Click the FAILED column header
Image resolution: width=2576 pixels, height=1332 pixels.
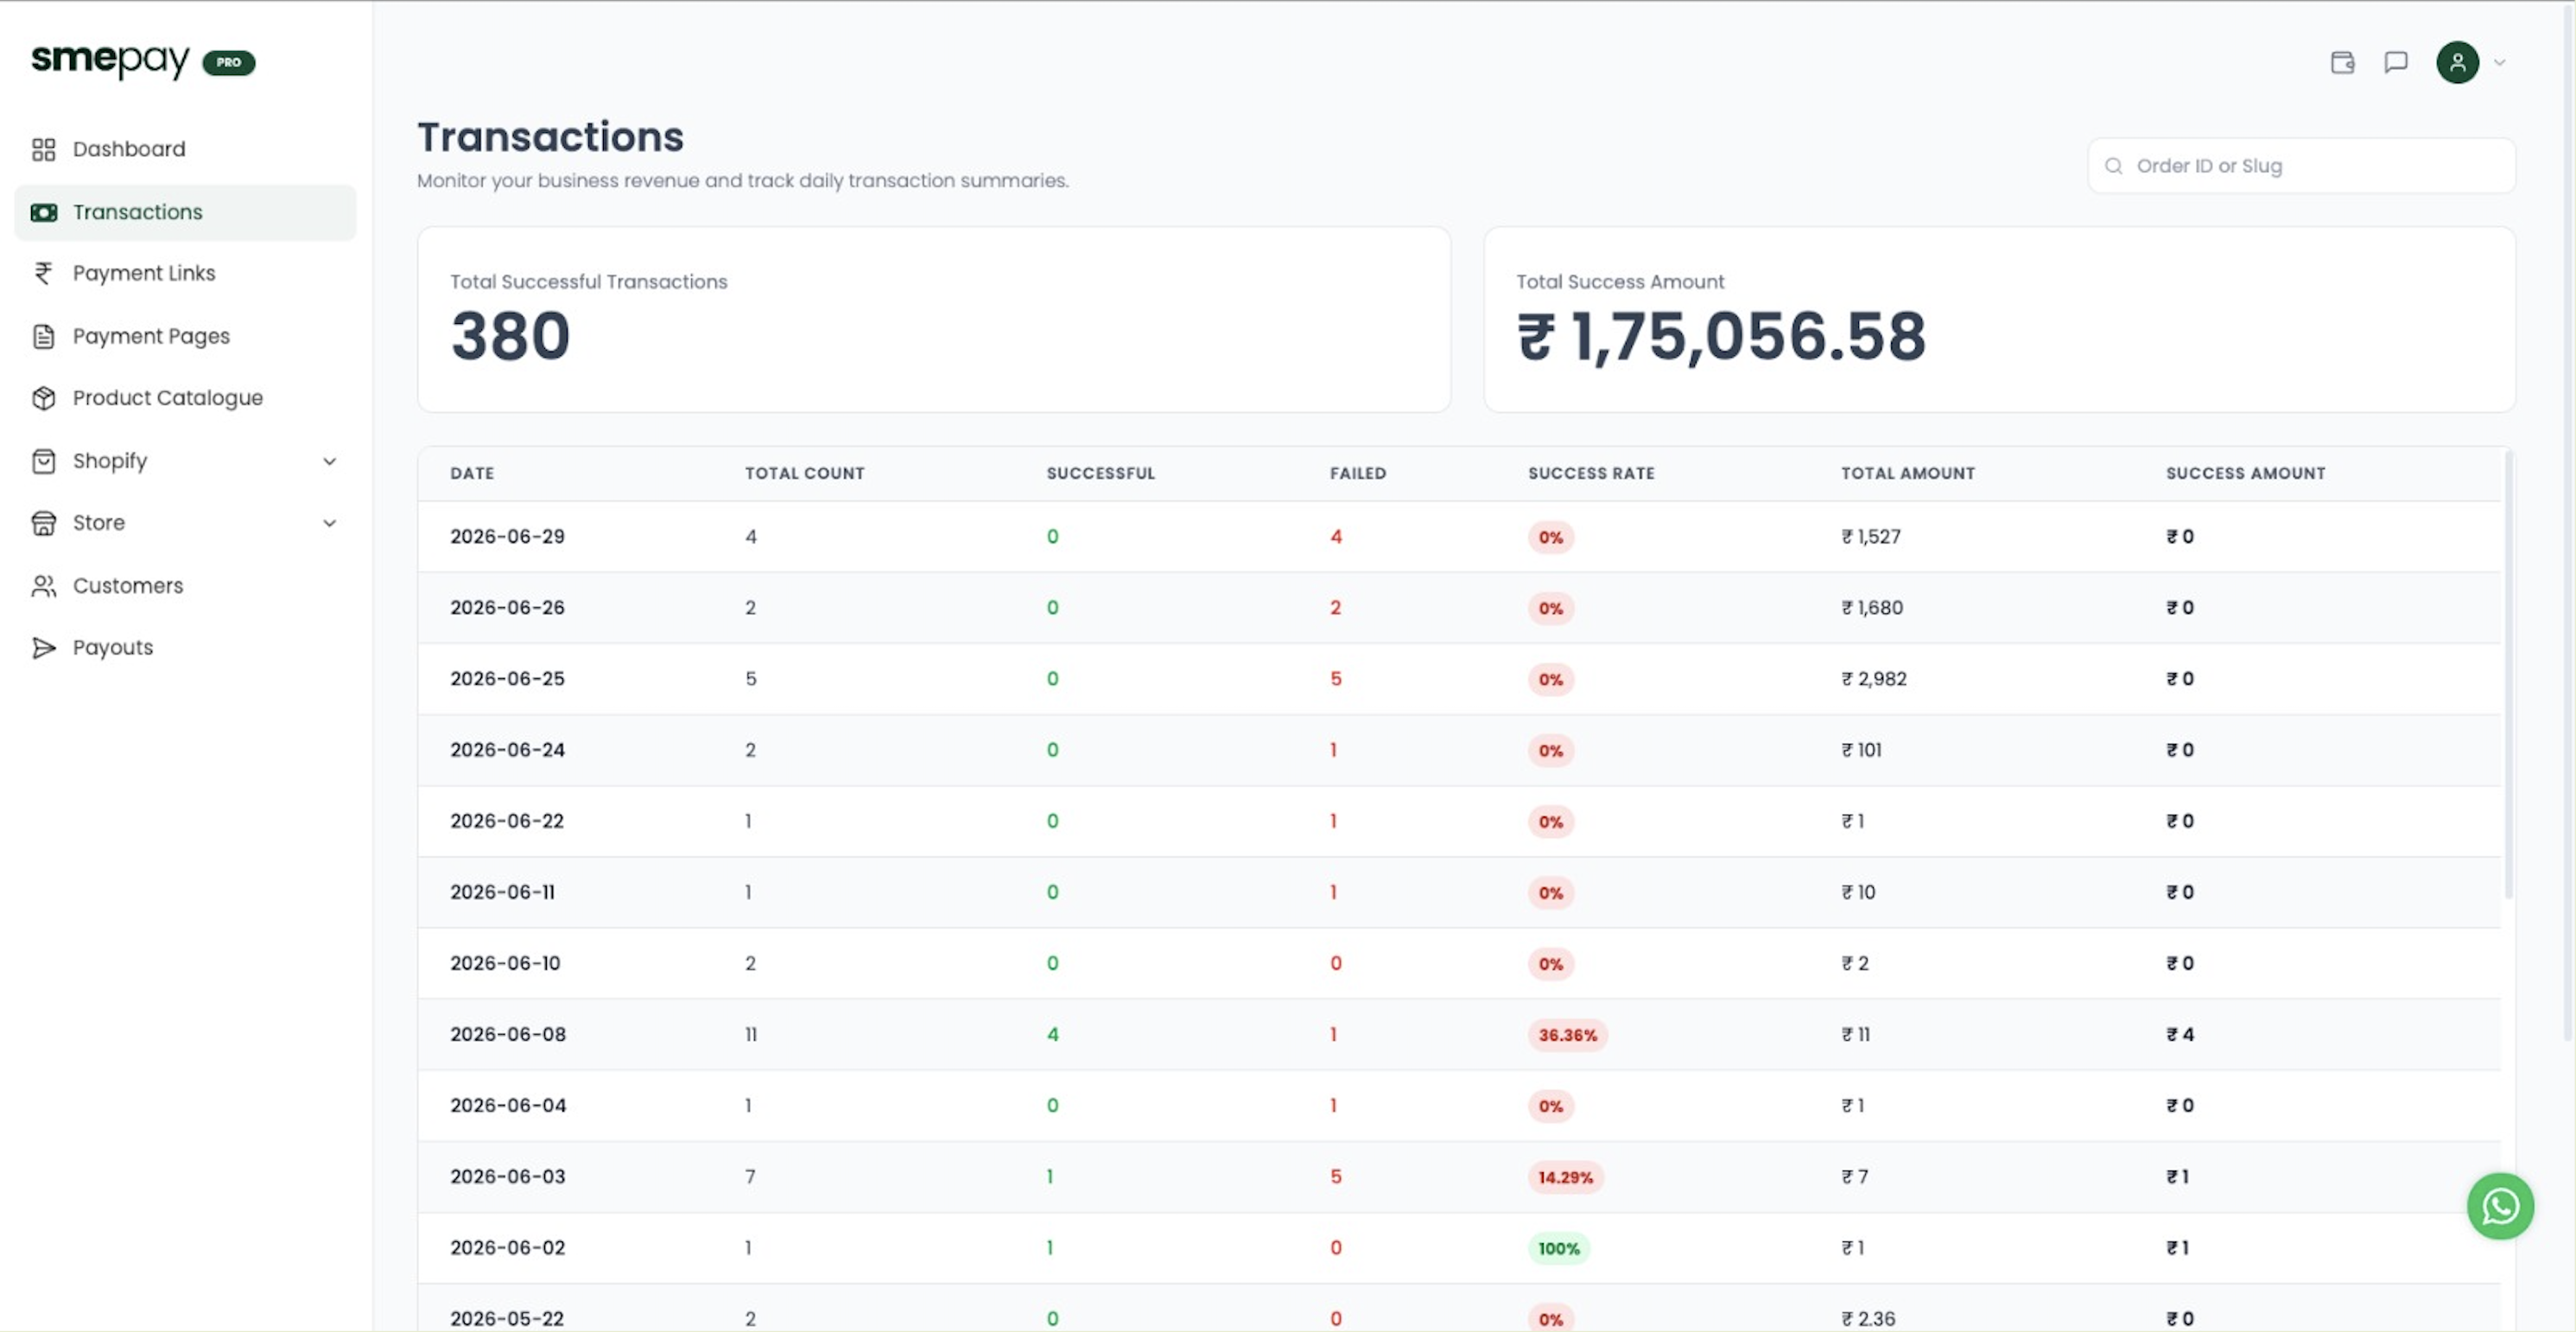tap(1357, 473)
